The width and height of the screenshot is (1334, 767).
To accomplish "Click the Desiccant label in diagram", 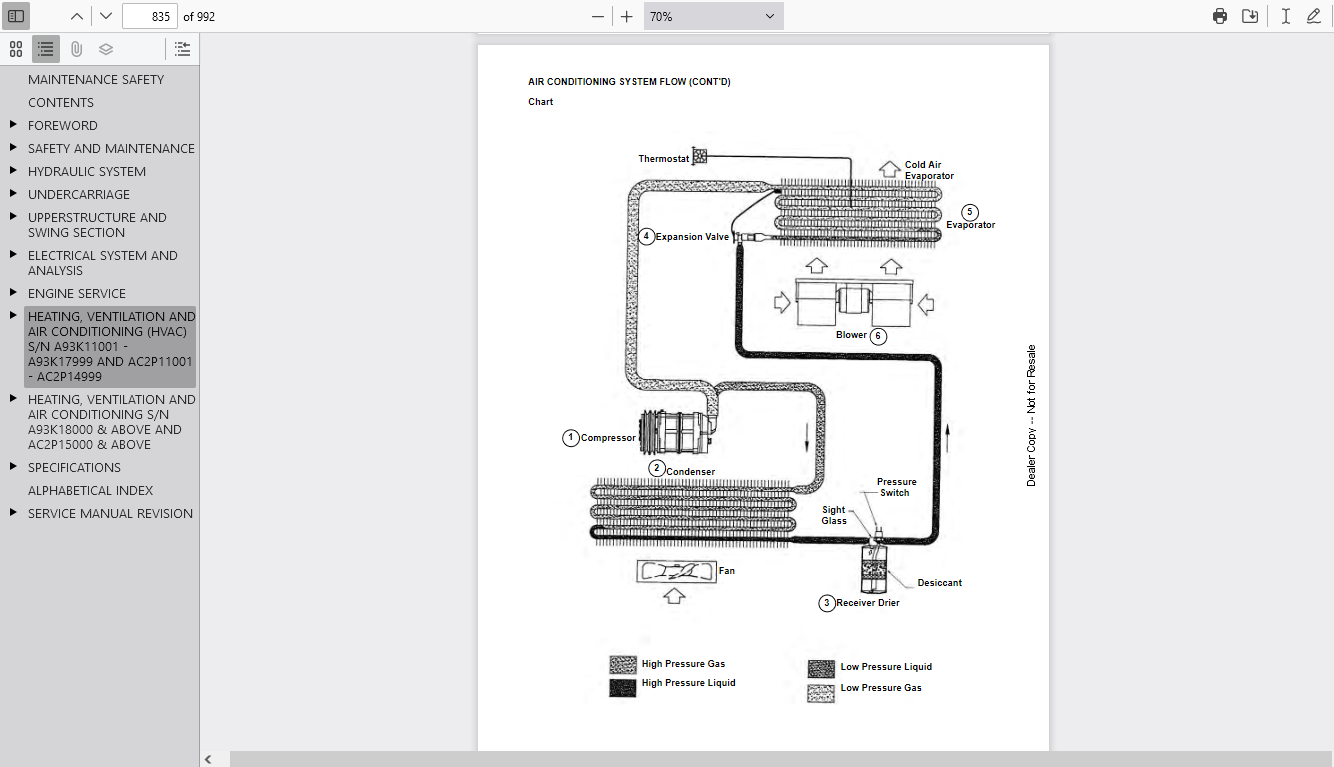I will pyautogui.click(x=939, y=583).
